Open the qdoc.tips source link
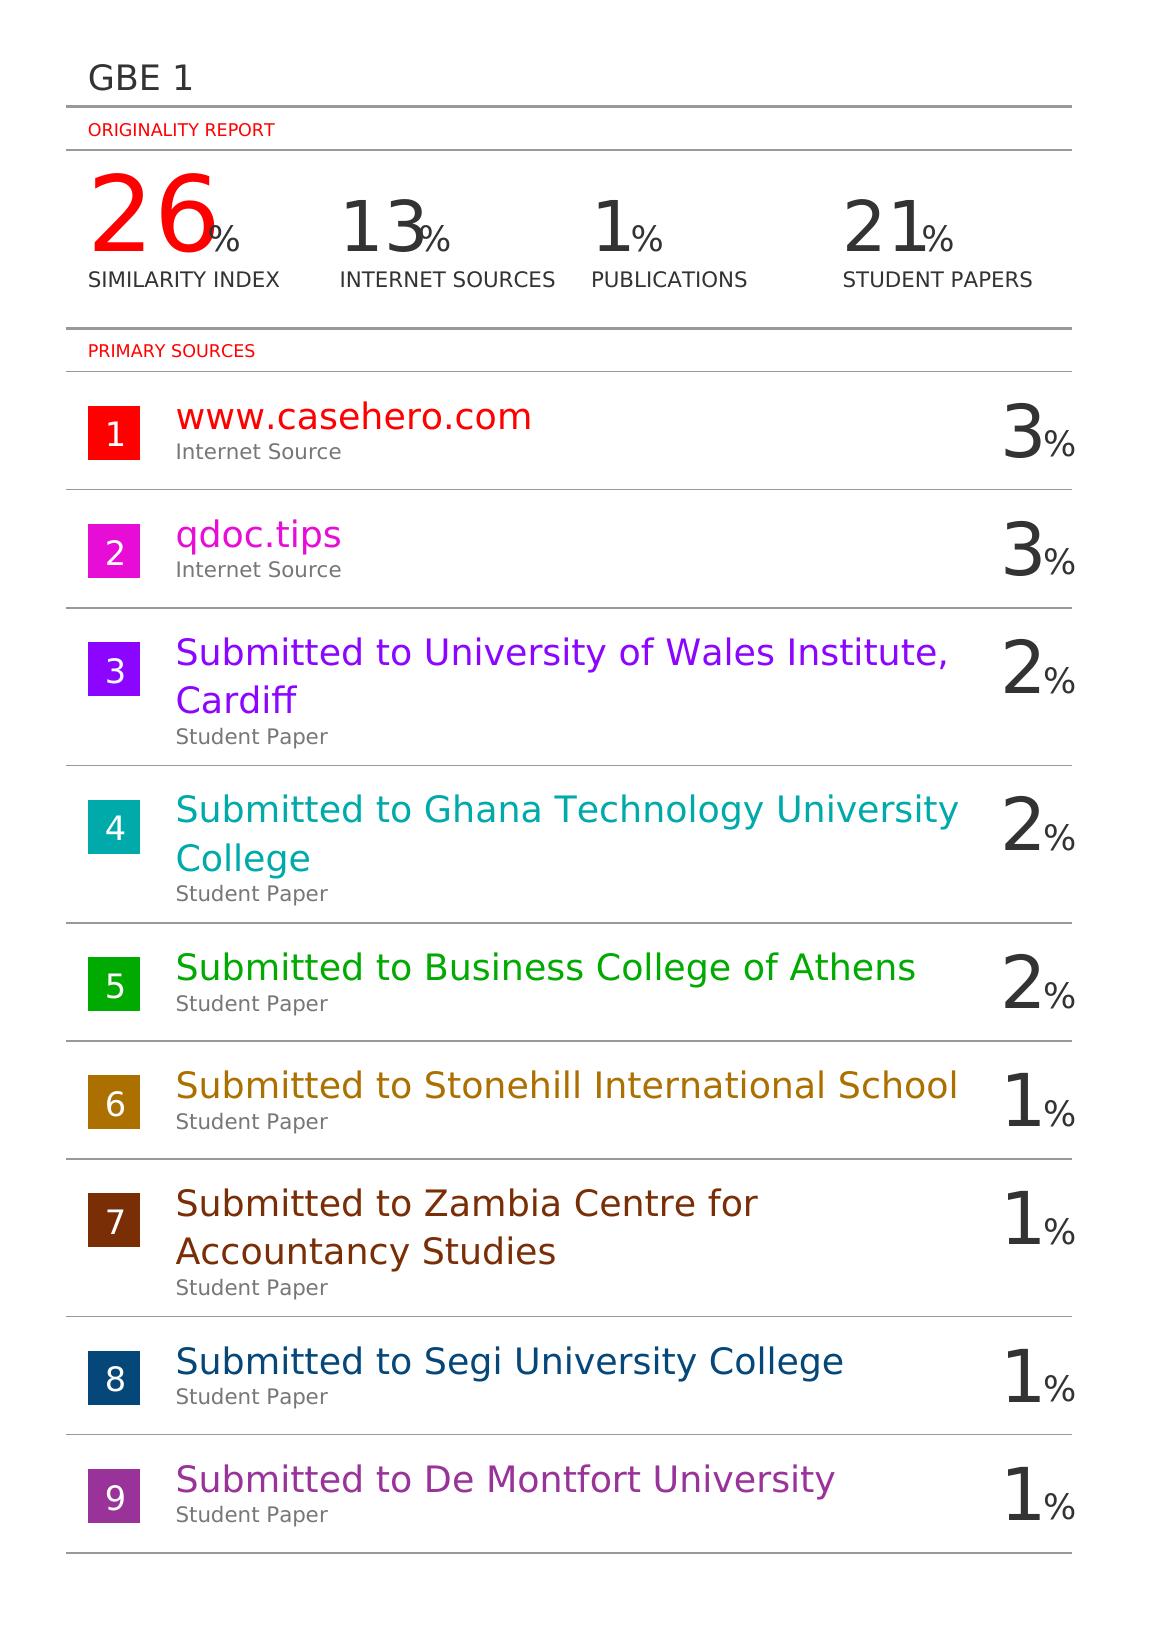This screenshot has width=1157, height=1638. [x=258, y=535]
